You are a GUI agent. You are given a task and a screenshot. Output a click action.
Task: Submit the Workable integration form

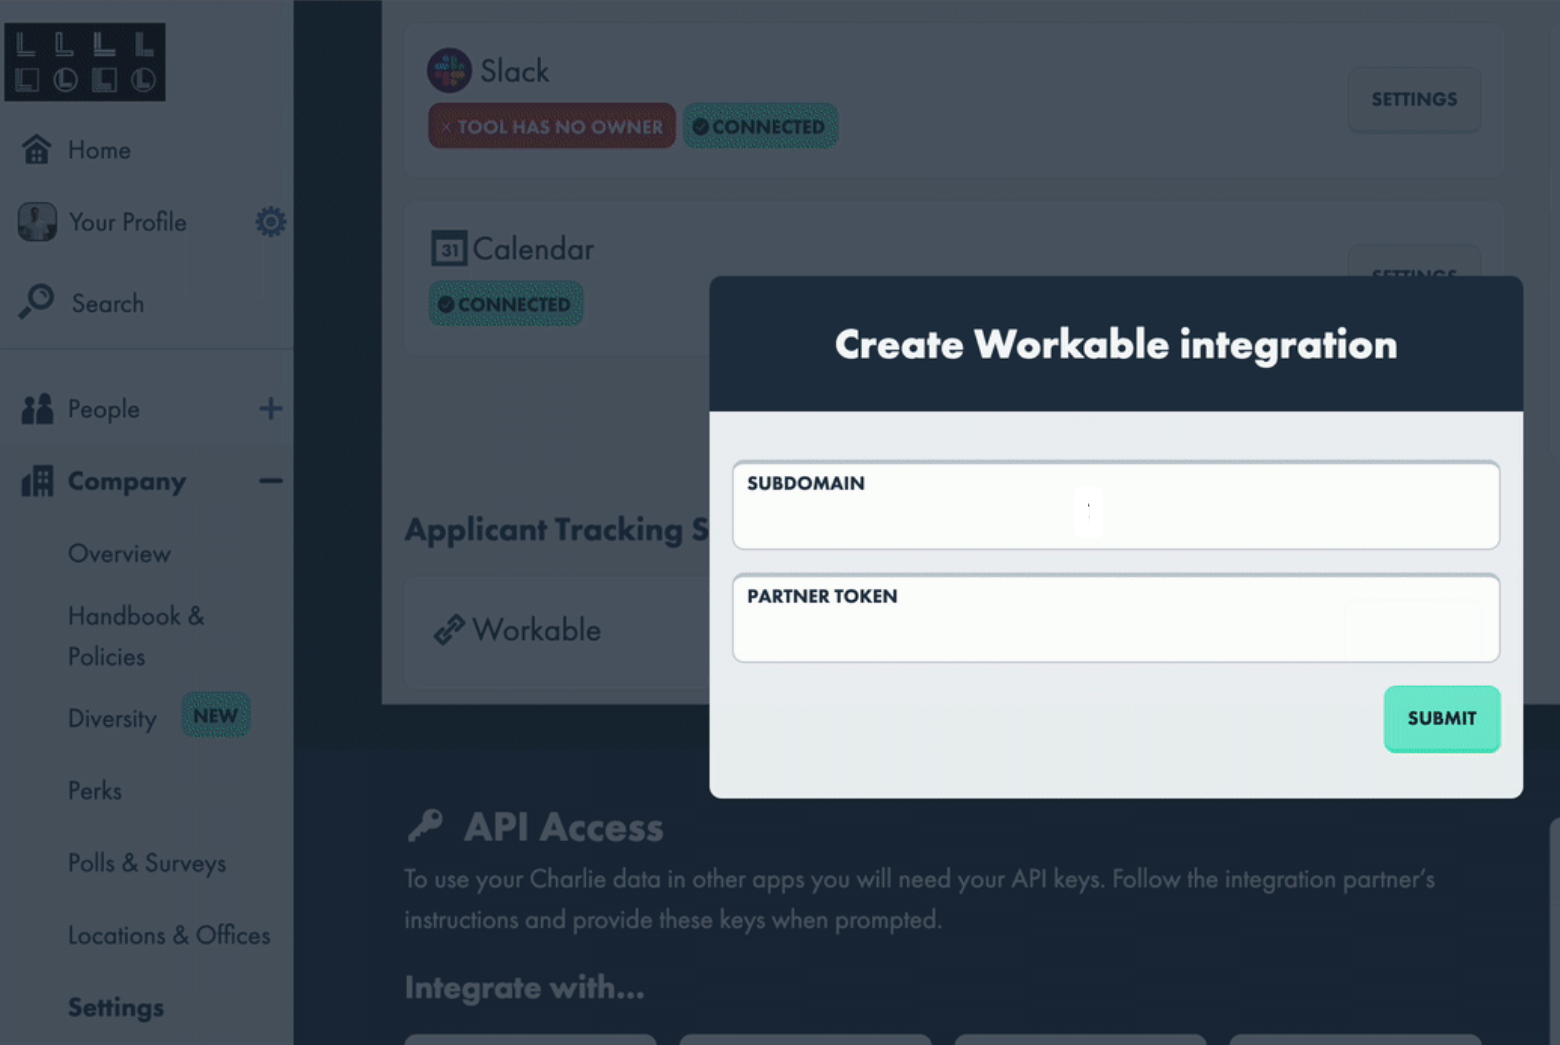(1442, 719)
